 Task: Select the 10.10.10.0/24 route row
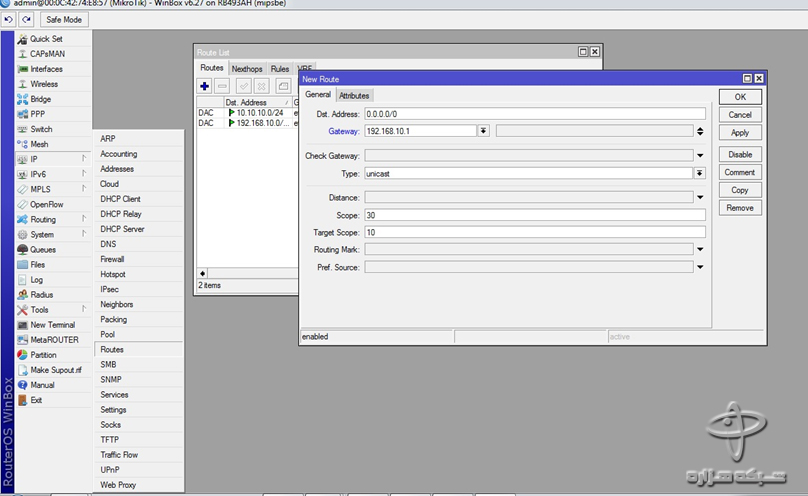tap(248, 112)
